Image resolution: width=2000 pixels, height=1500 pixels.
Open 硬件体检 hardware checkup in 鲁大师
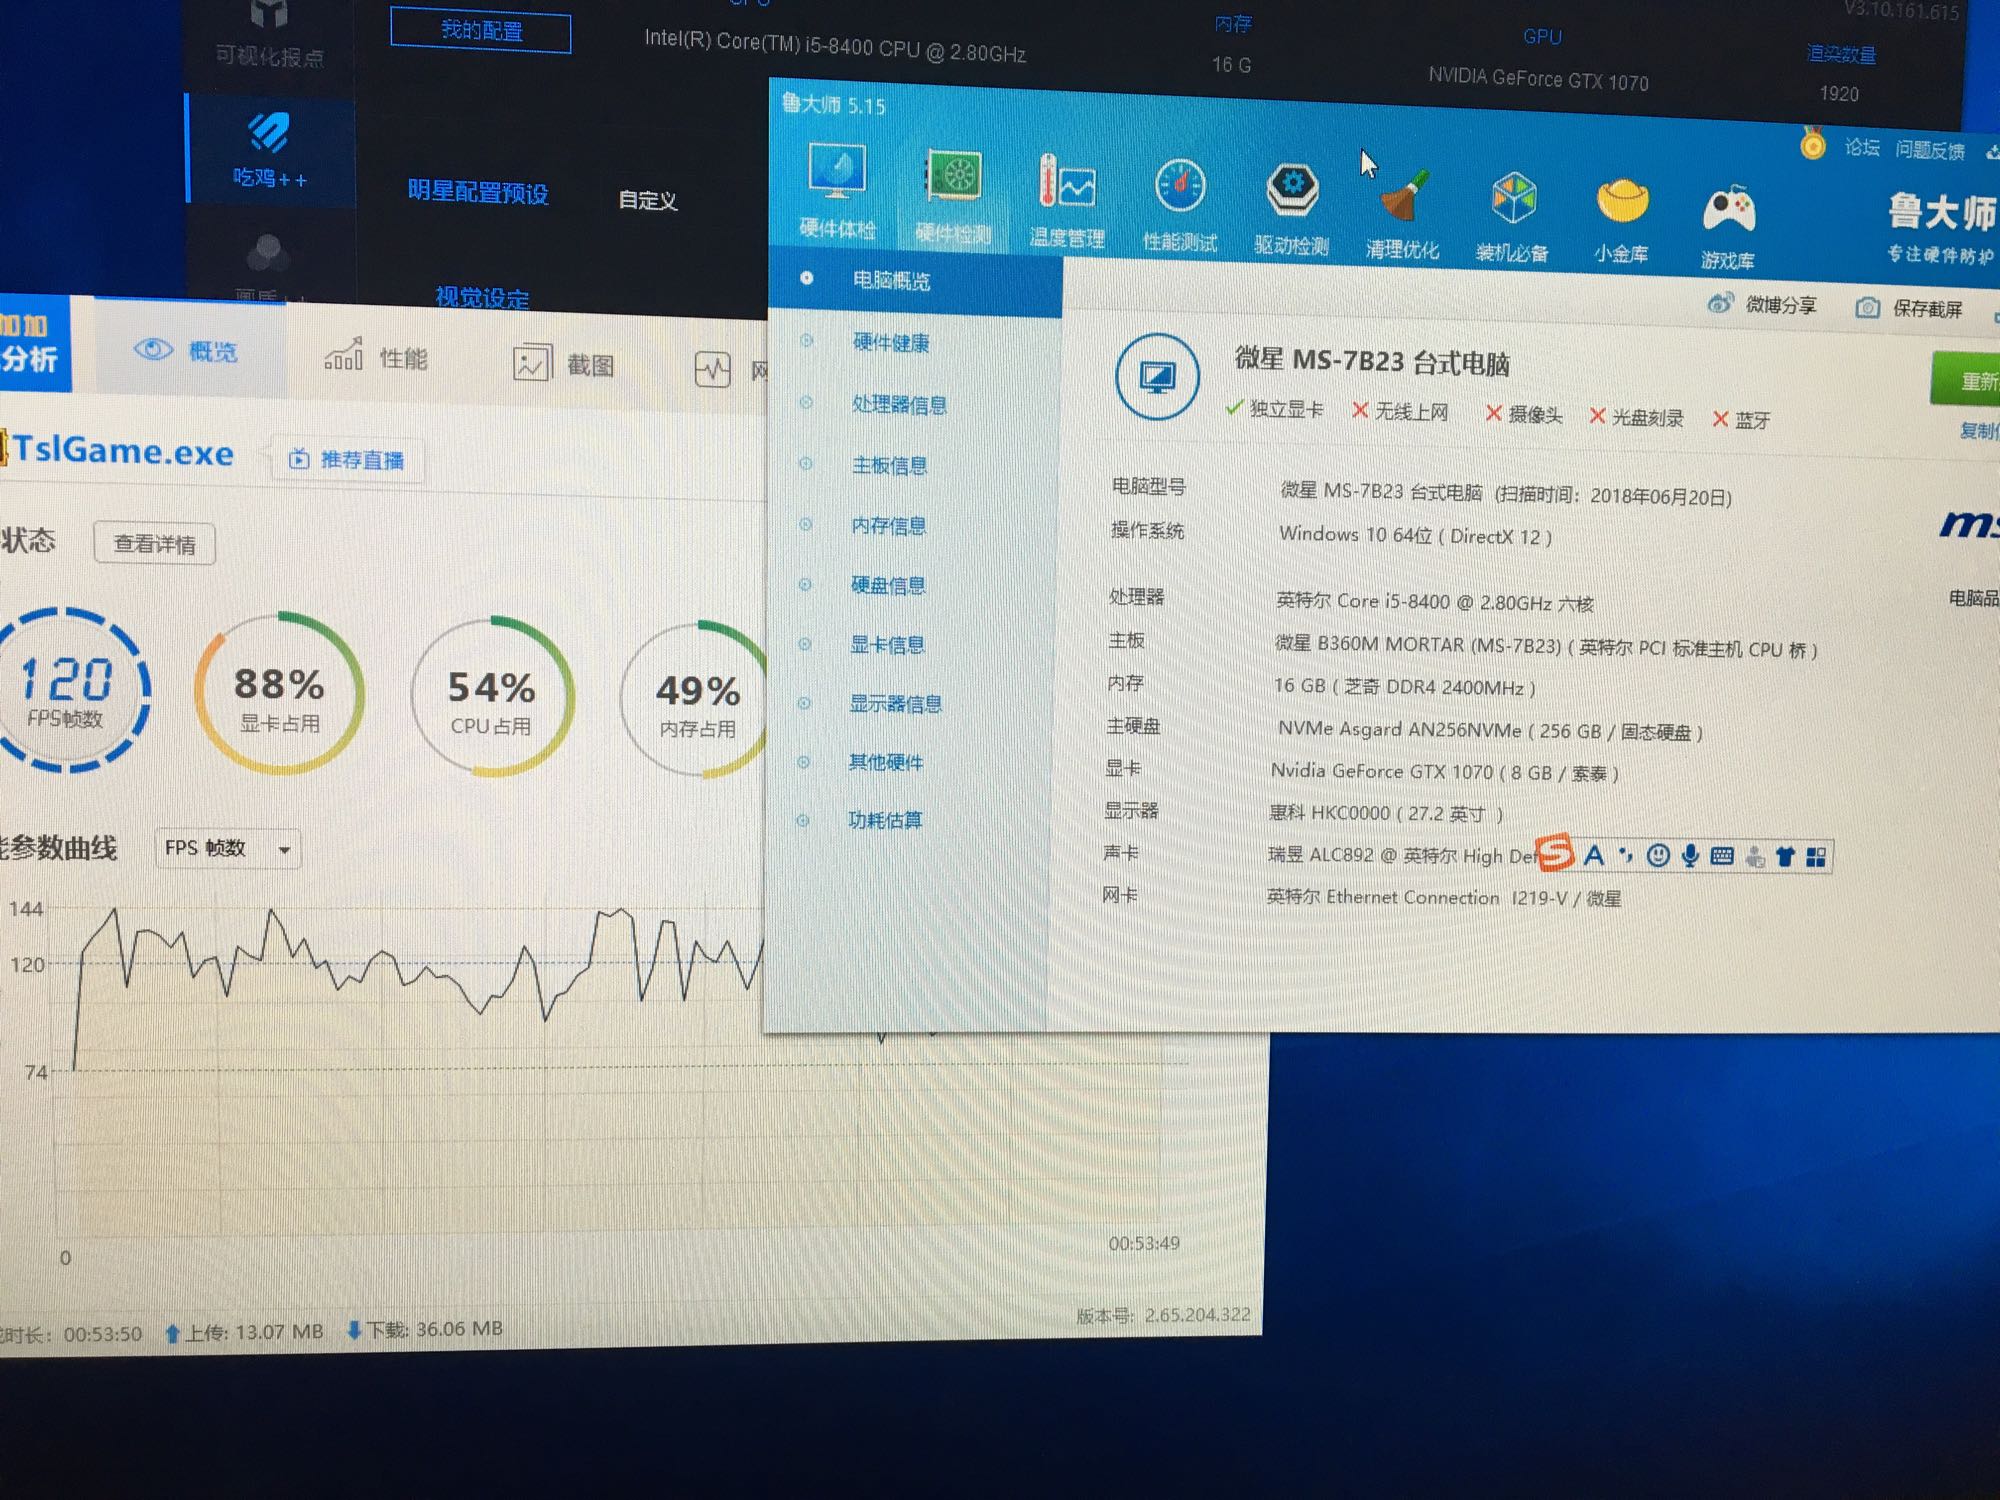point(837,191)
